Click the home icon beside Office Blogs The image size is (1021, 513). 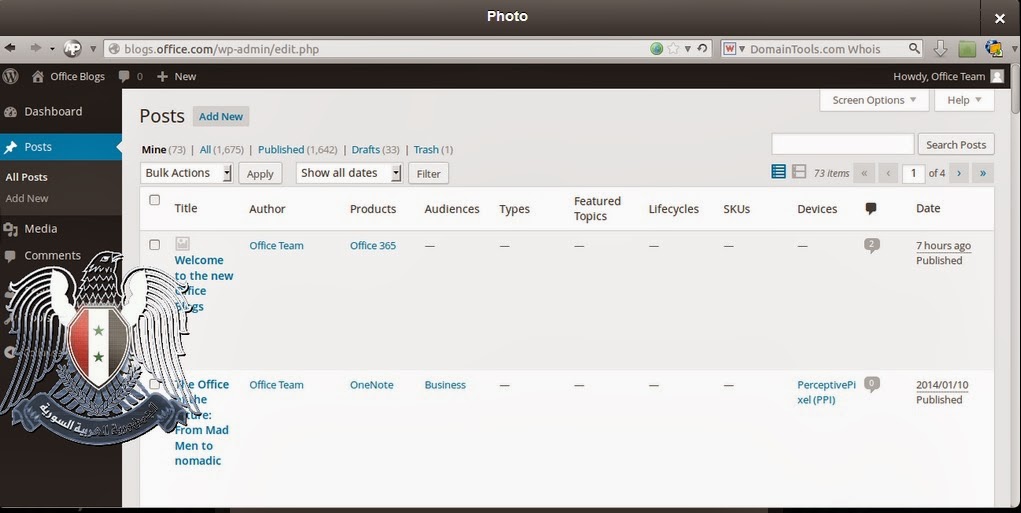tap(38, 76)
